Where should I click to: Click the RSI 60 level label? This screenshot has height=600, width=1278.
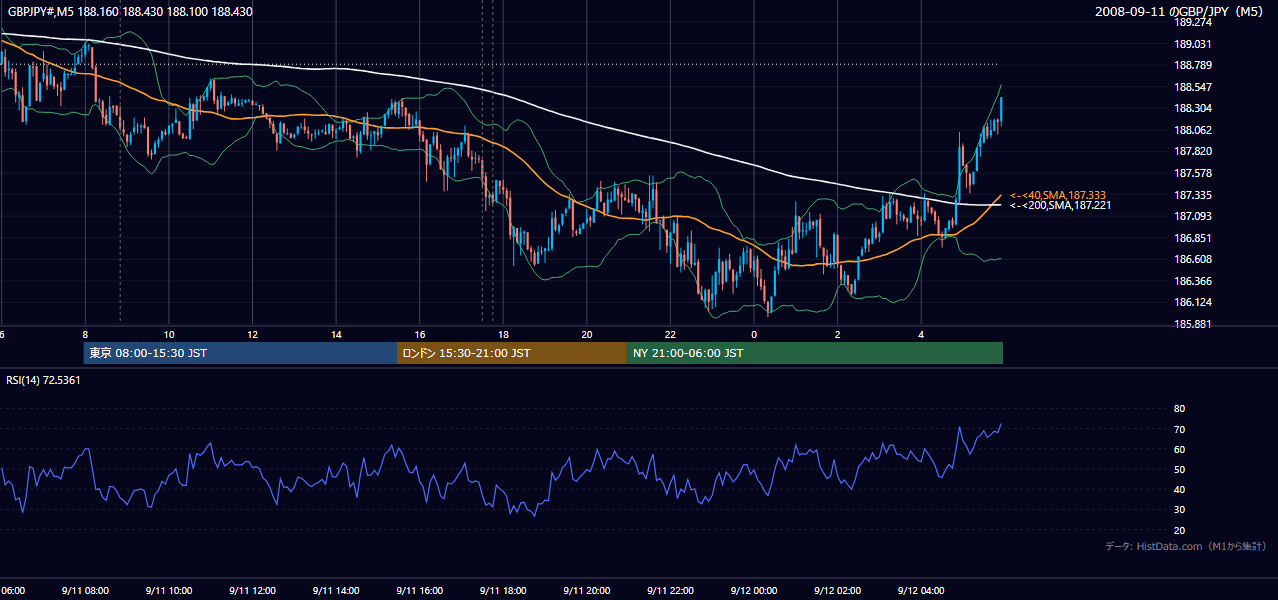tap(1179, 449)
